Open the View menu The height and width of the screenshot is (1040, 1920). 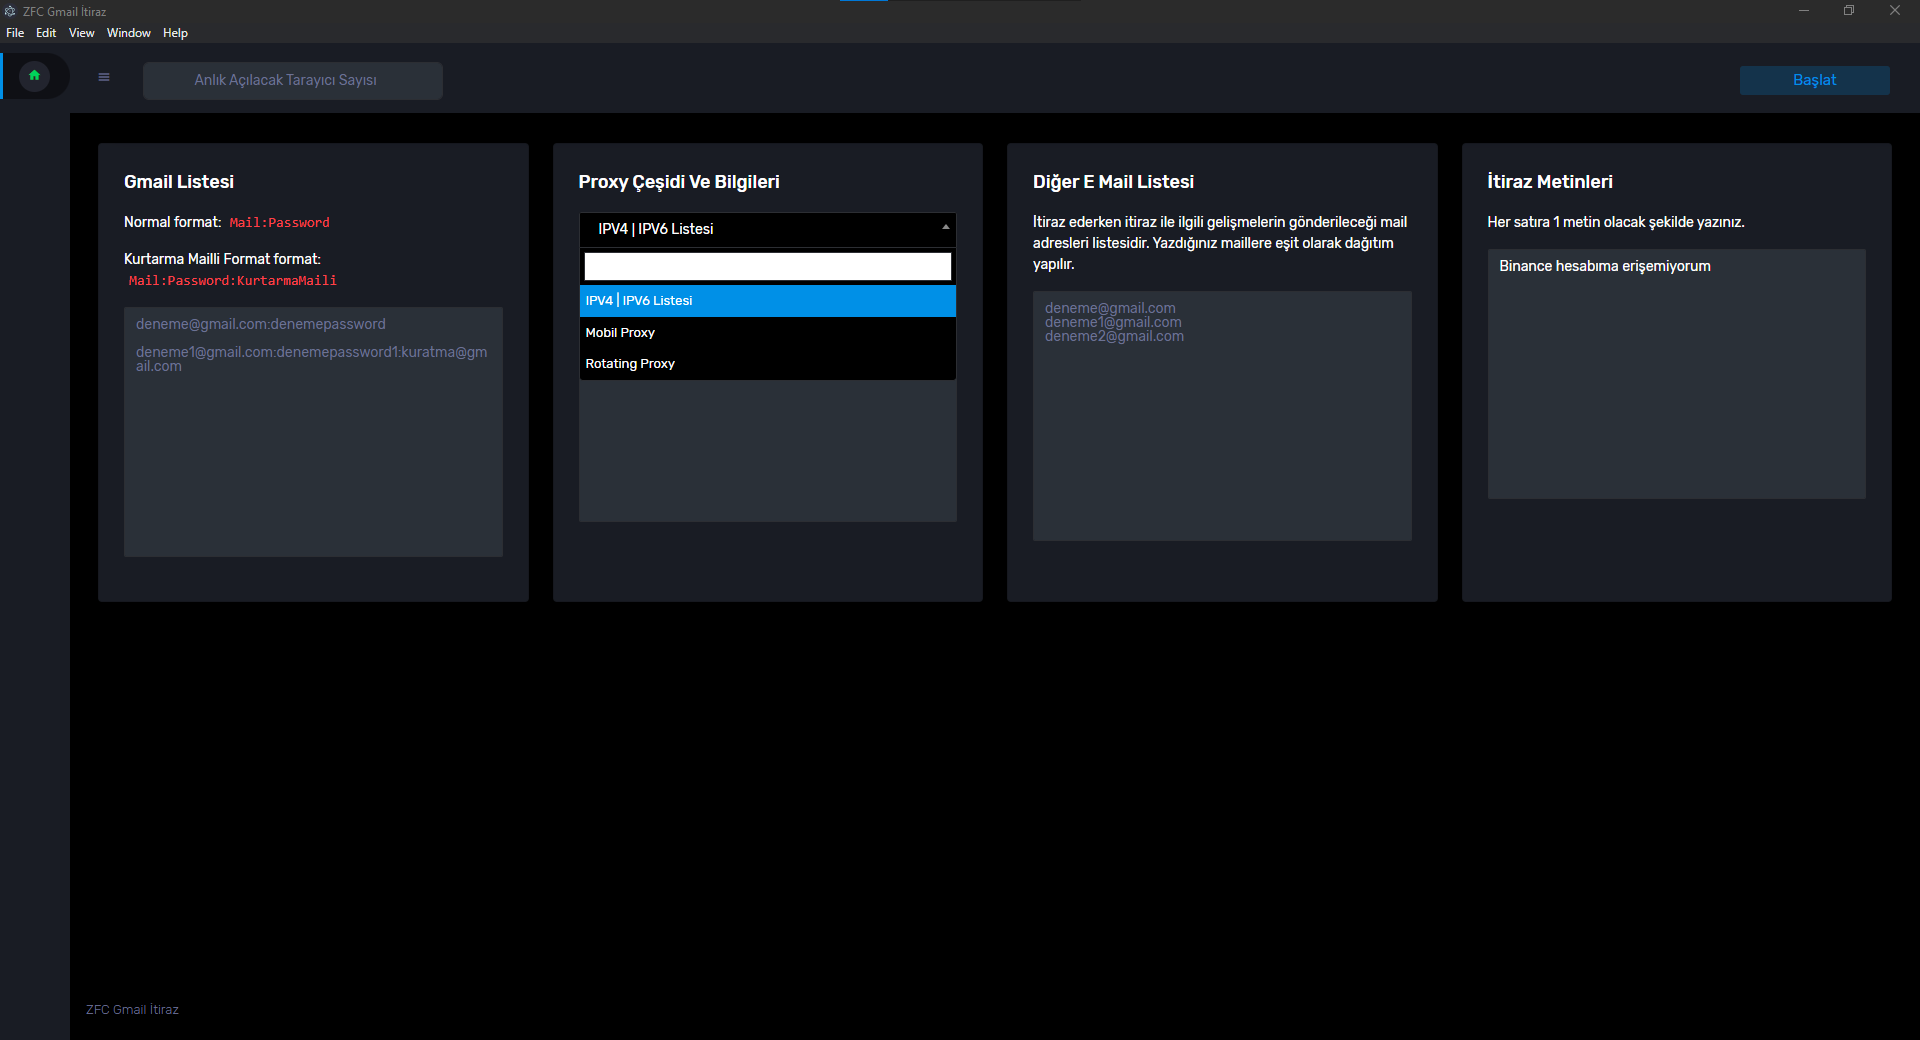coord(82,33)
